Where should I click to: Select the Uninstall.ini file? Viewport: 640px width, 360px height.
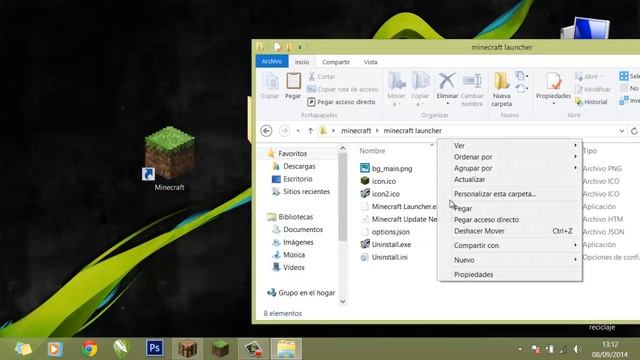pos(384,257)
